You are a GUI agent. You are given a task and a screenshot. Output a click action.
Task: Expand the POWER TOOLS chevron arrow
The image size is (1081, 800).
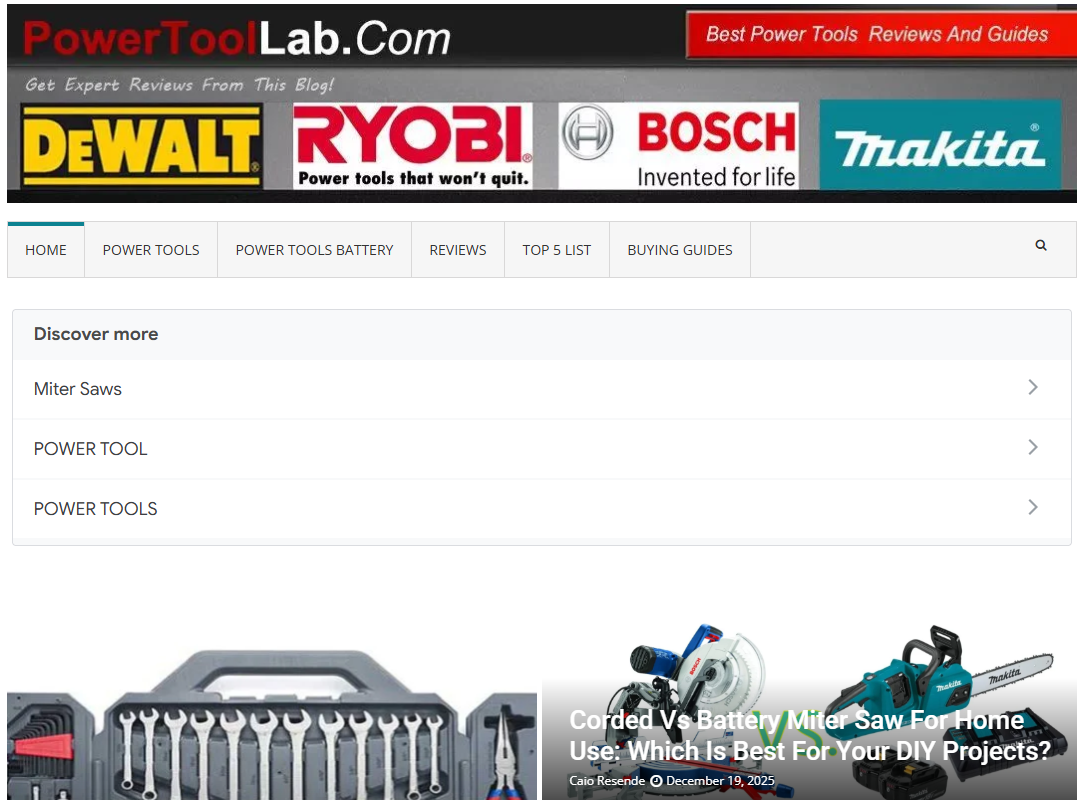(x=1033, y=508)
